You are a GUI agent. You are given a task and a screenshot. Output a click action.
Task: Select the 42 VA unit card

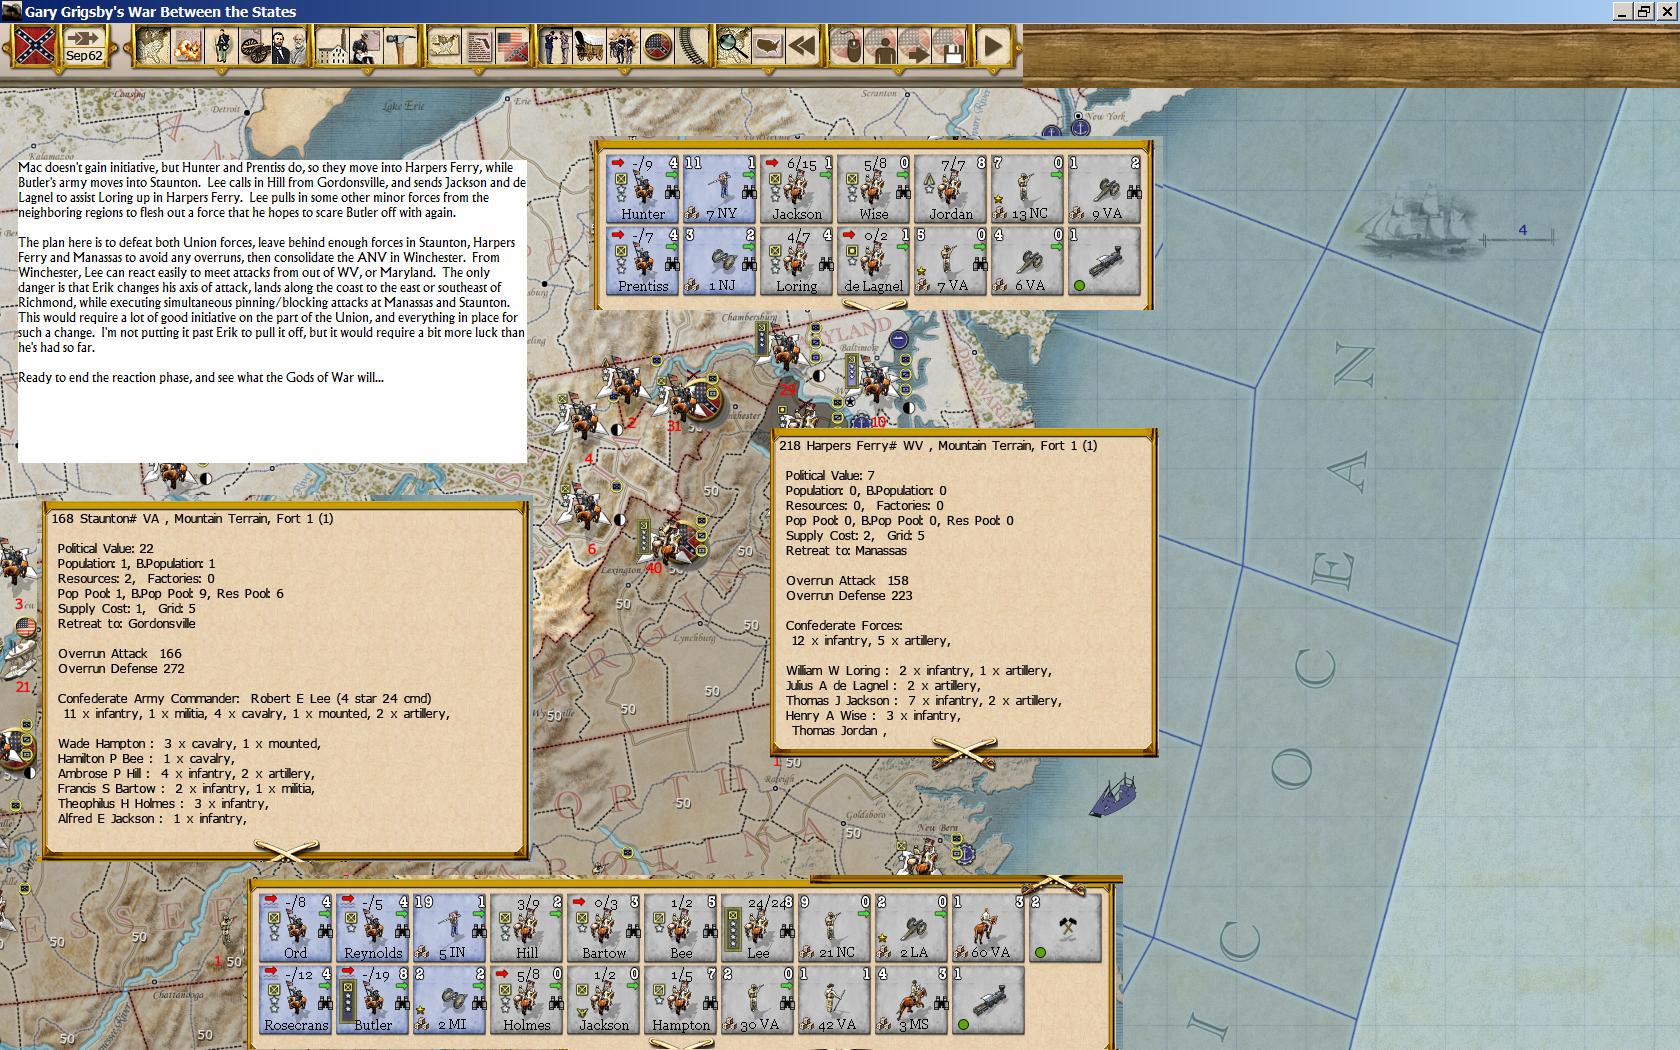click(835, 1000)
